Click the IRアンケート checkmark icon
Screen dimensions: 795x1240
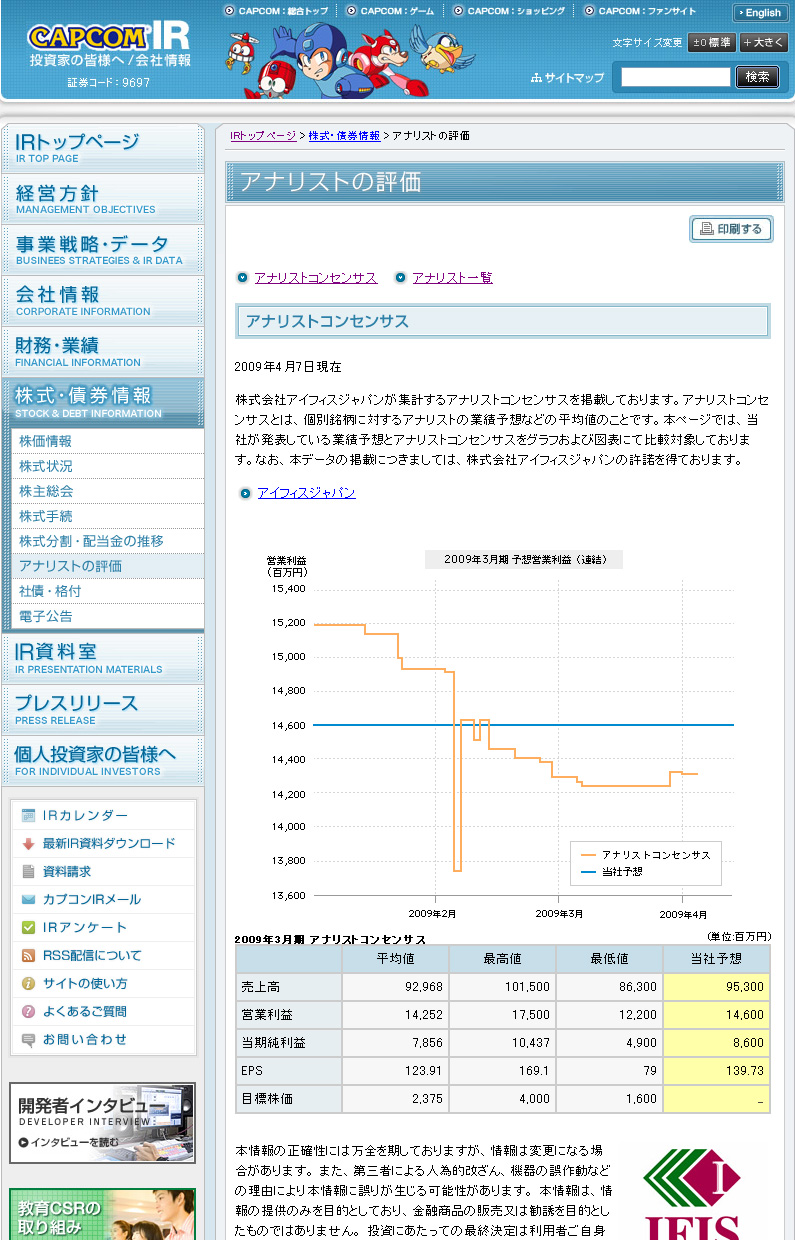coord(28,928)
